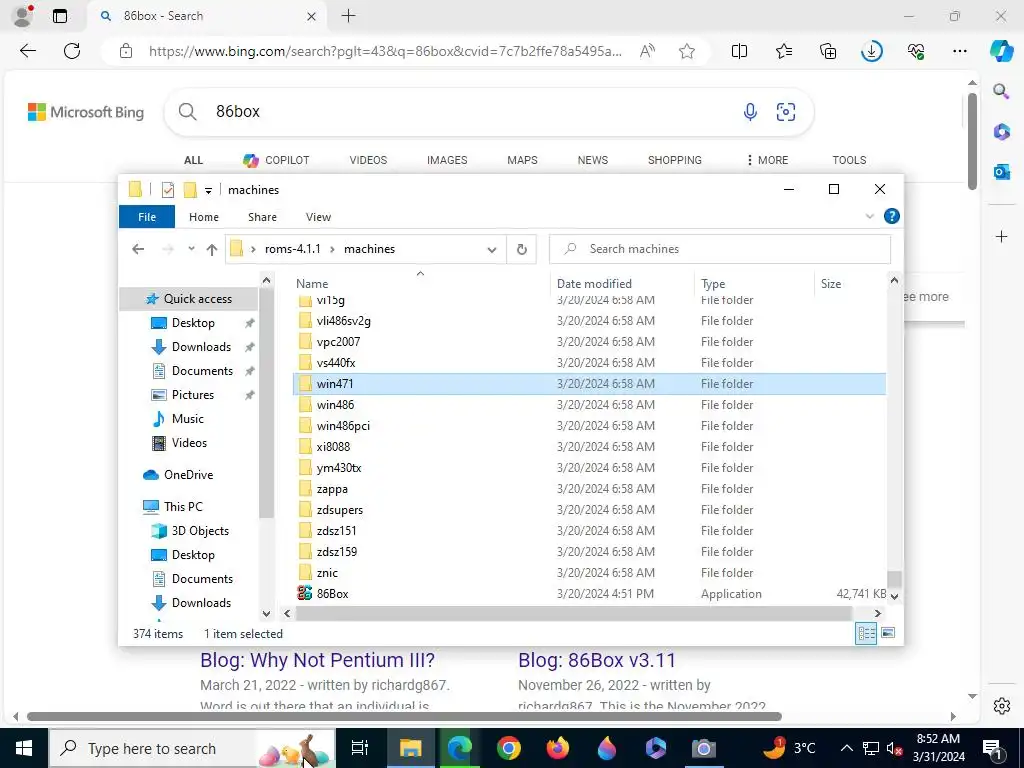Open Outlook from Edge sidebar
This screenshot has width=1024, height=768.
click(1001, 172)
